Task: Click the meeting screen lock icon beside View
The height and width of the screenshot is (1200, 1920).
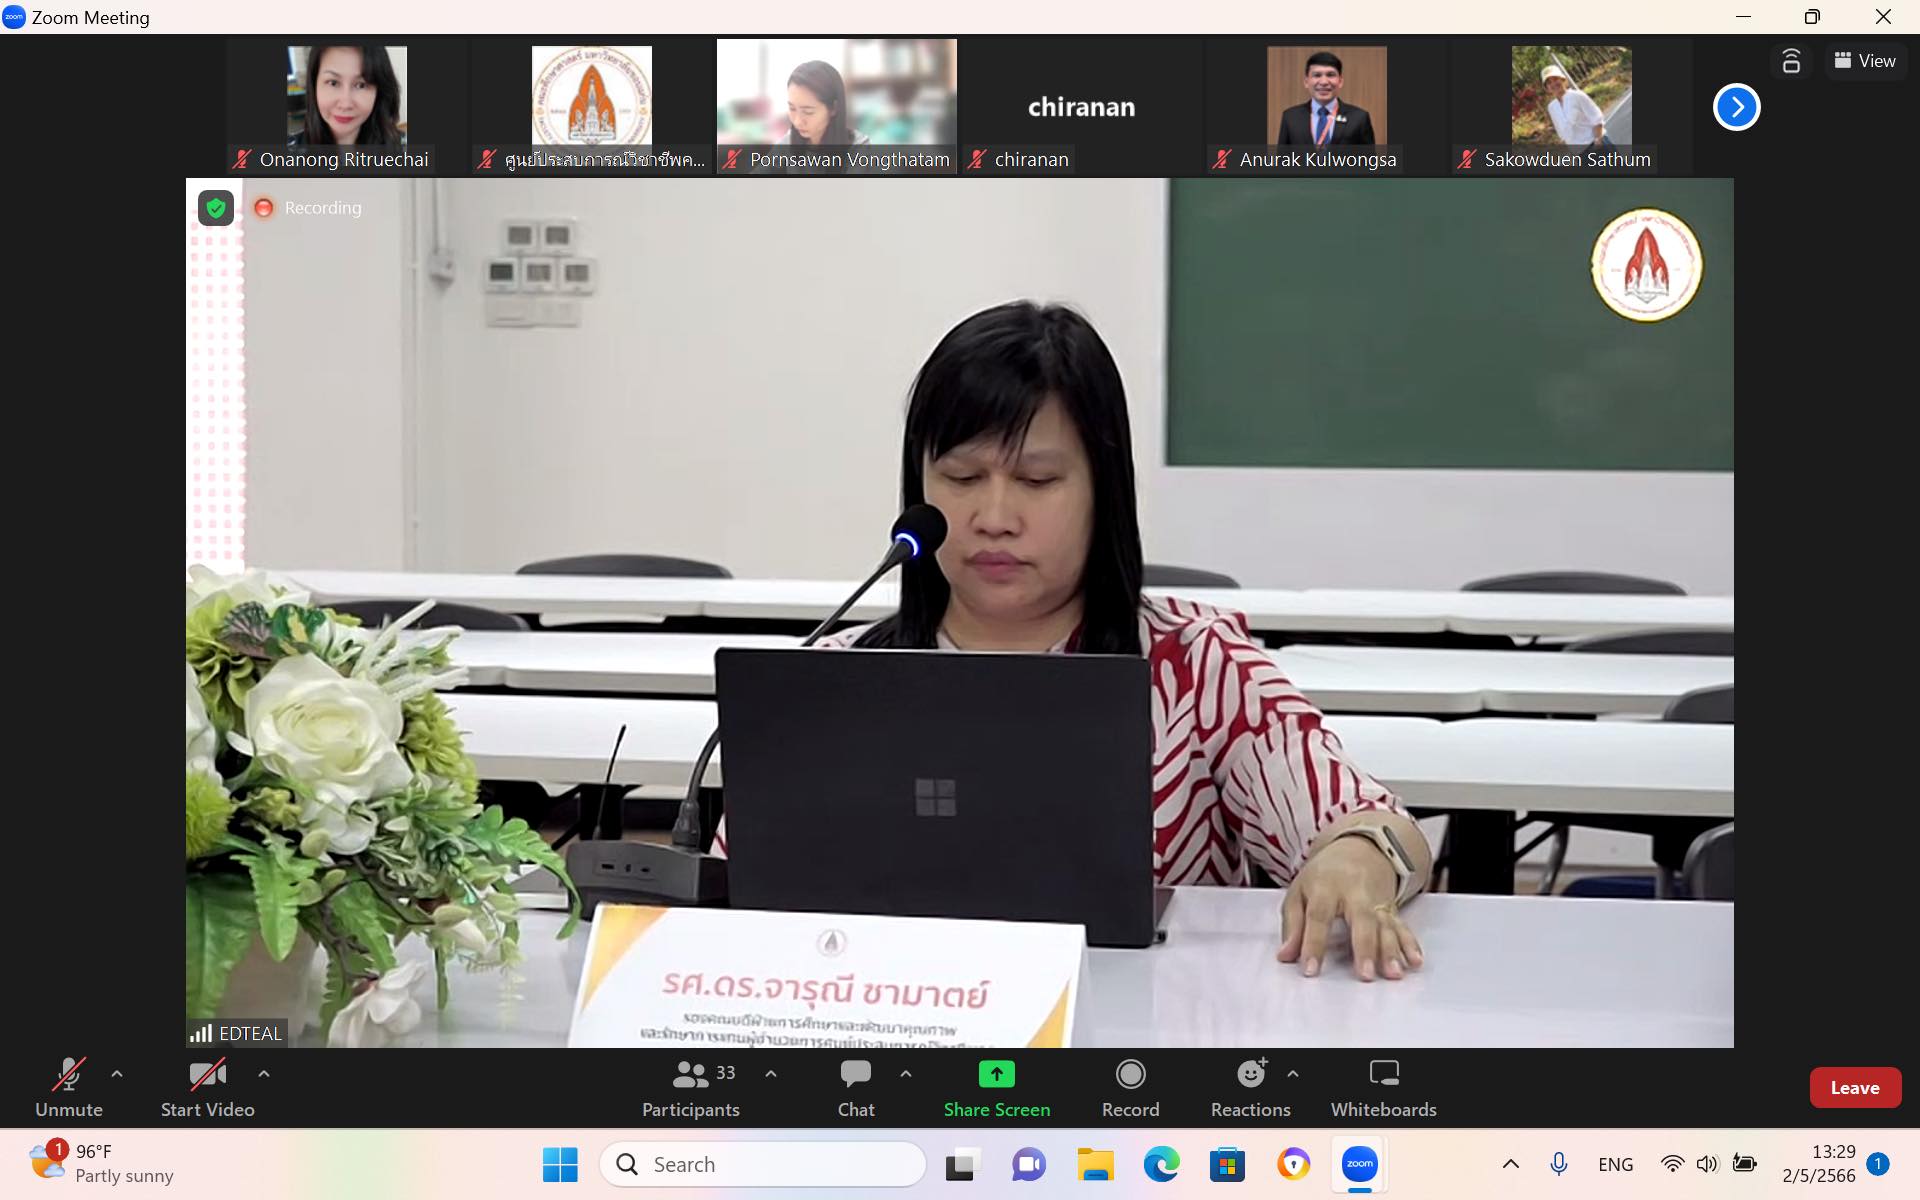Action: 1791,61
